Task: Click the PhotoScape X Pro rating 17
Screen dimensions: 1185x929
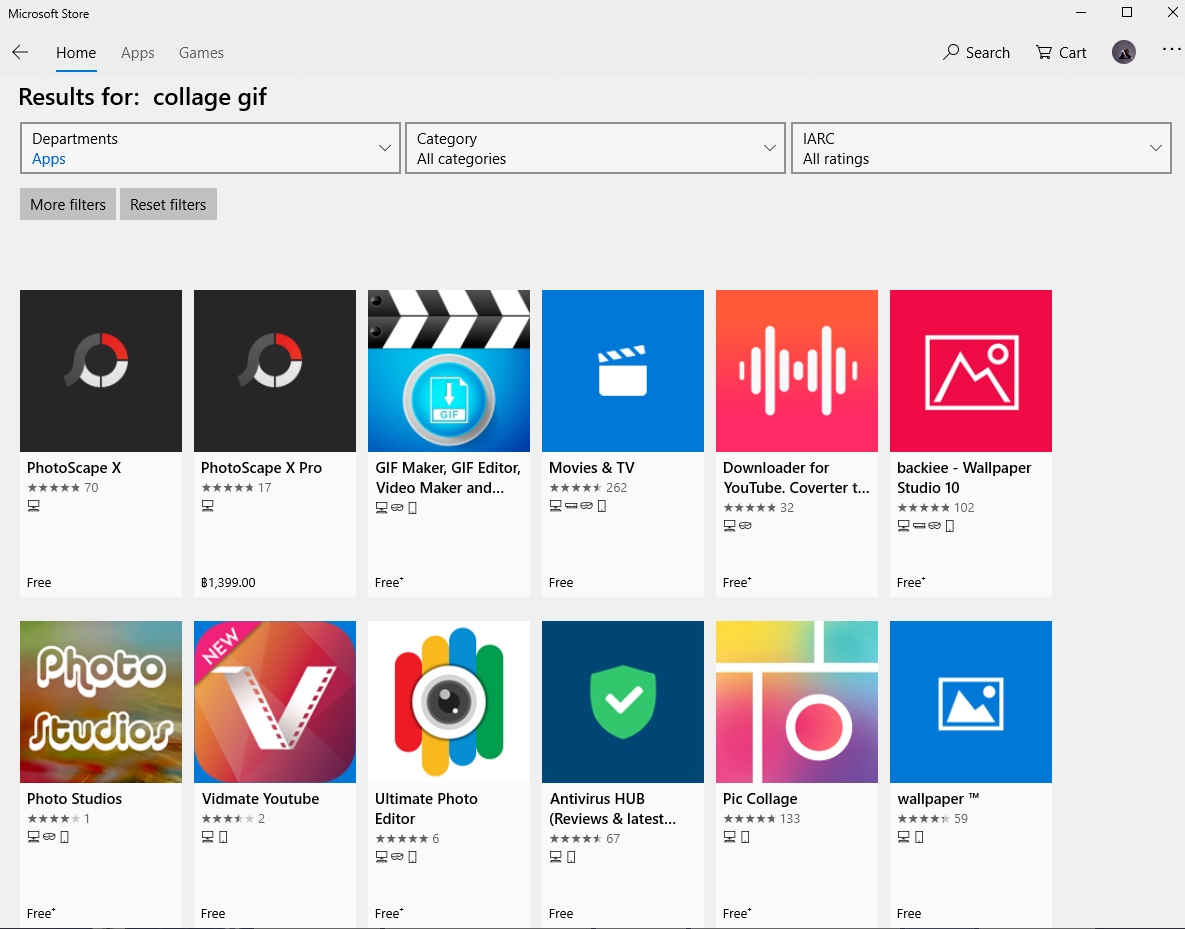Action: pyautogui.click(x=237, y=488)
